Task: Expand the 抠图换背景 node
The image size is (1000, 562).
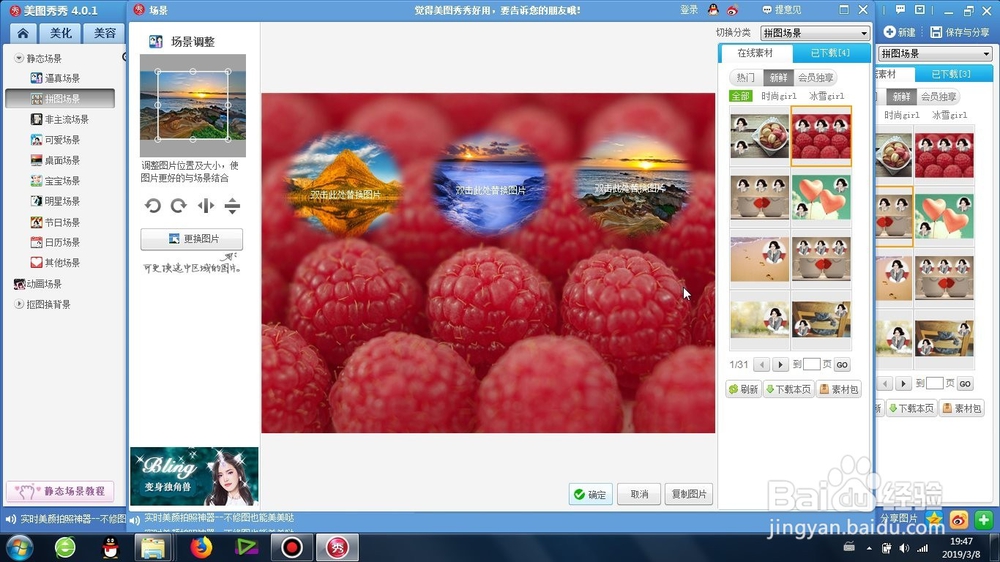Action: tap(18, 304)
